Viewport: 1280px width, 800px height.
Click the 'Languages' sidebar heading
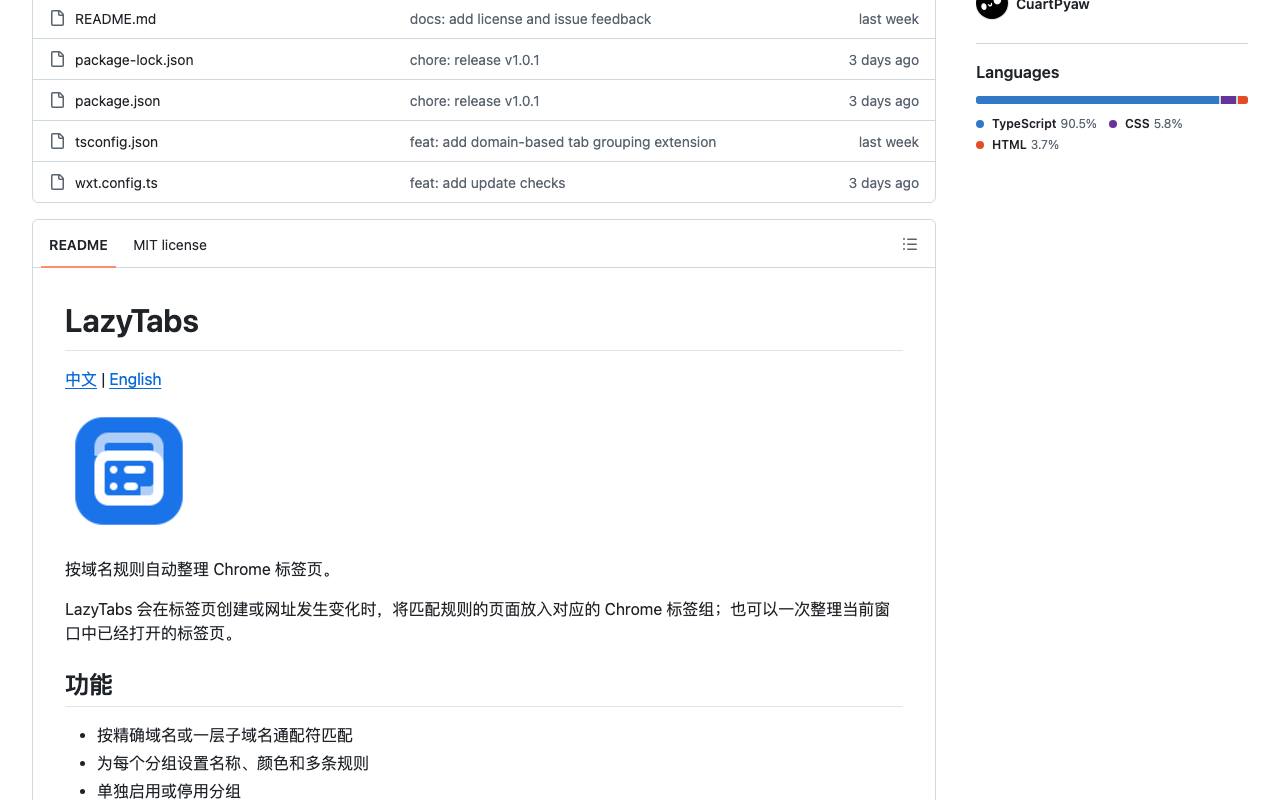(1017, 72)
